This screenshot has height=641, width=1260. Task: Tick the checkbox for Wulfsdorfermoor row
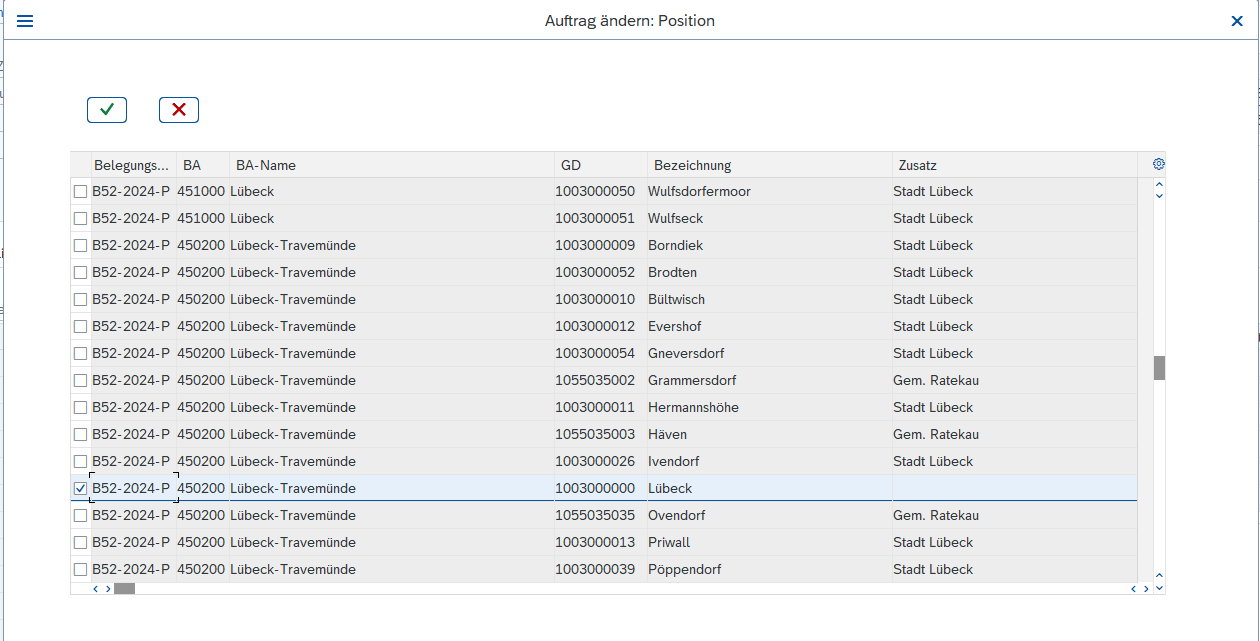point(81,192)
